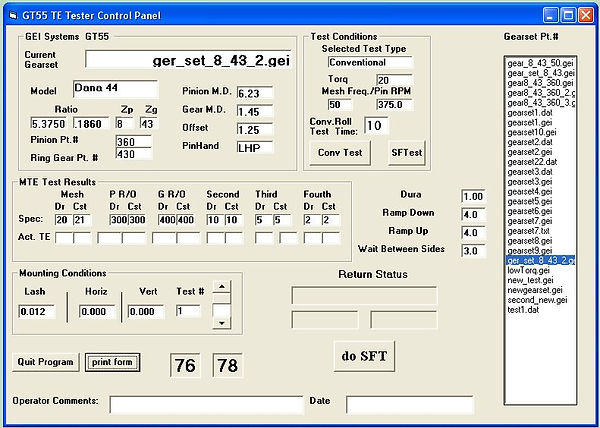This screenshot has width=600, height=428.
Task: Quit Program button
Action: coord(46,362)
